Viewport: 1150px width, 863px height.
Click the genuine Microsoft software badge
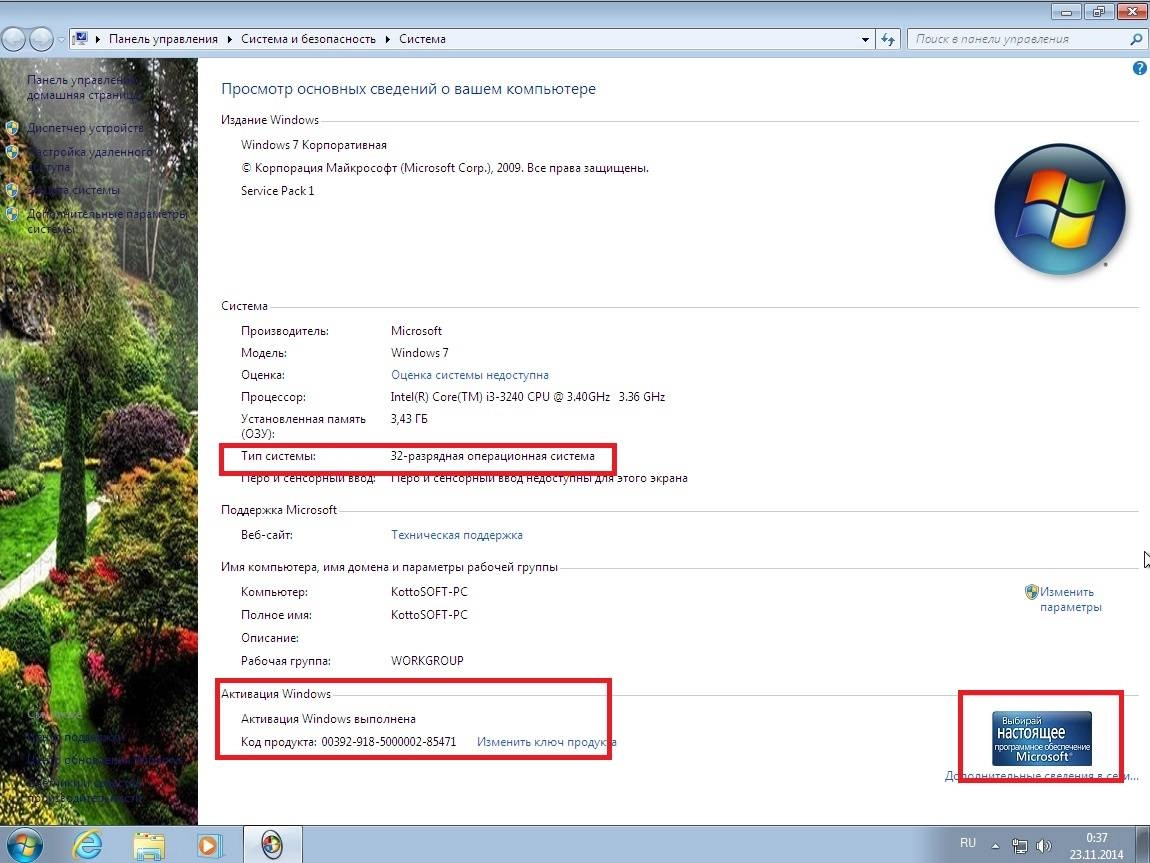tap(1041, 738)
